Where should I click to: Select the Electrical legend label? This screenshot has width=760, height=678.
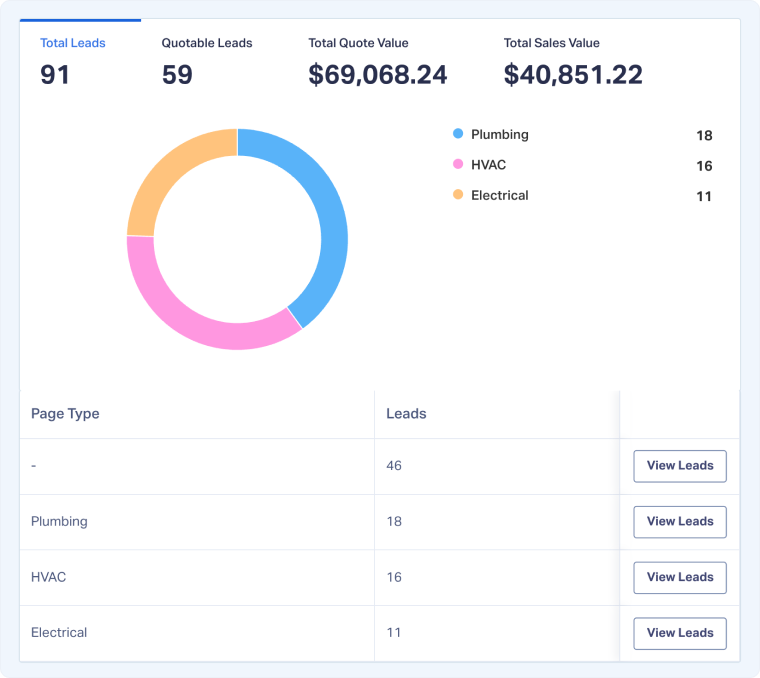[x=499, y=195]
